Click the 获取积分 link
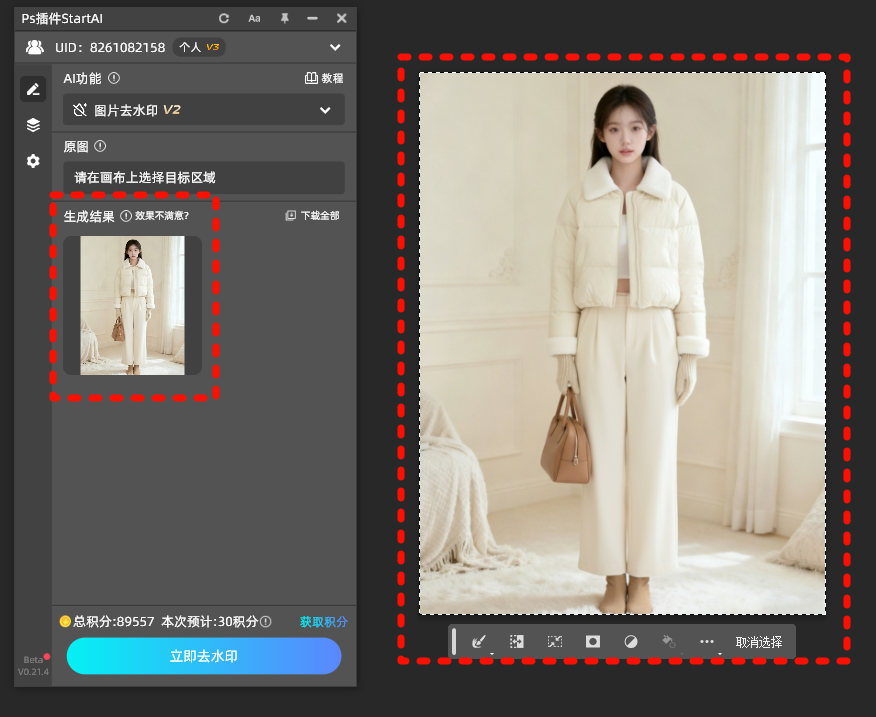Screen dimensions: 876x717 click(x=323, y=622)
